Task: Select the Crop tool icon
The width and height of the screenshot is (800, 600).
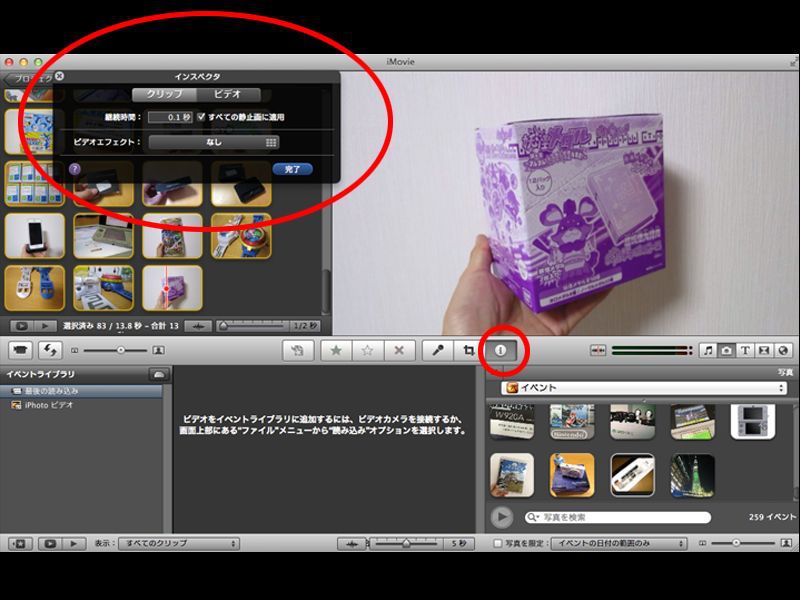Action: pos(468,351)
